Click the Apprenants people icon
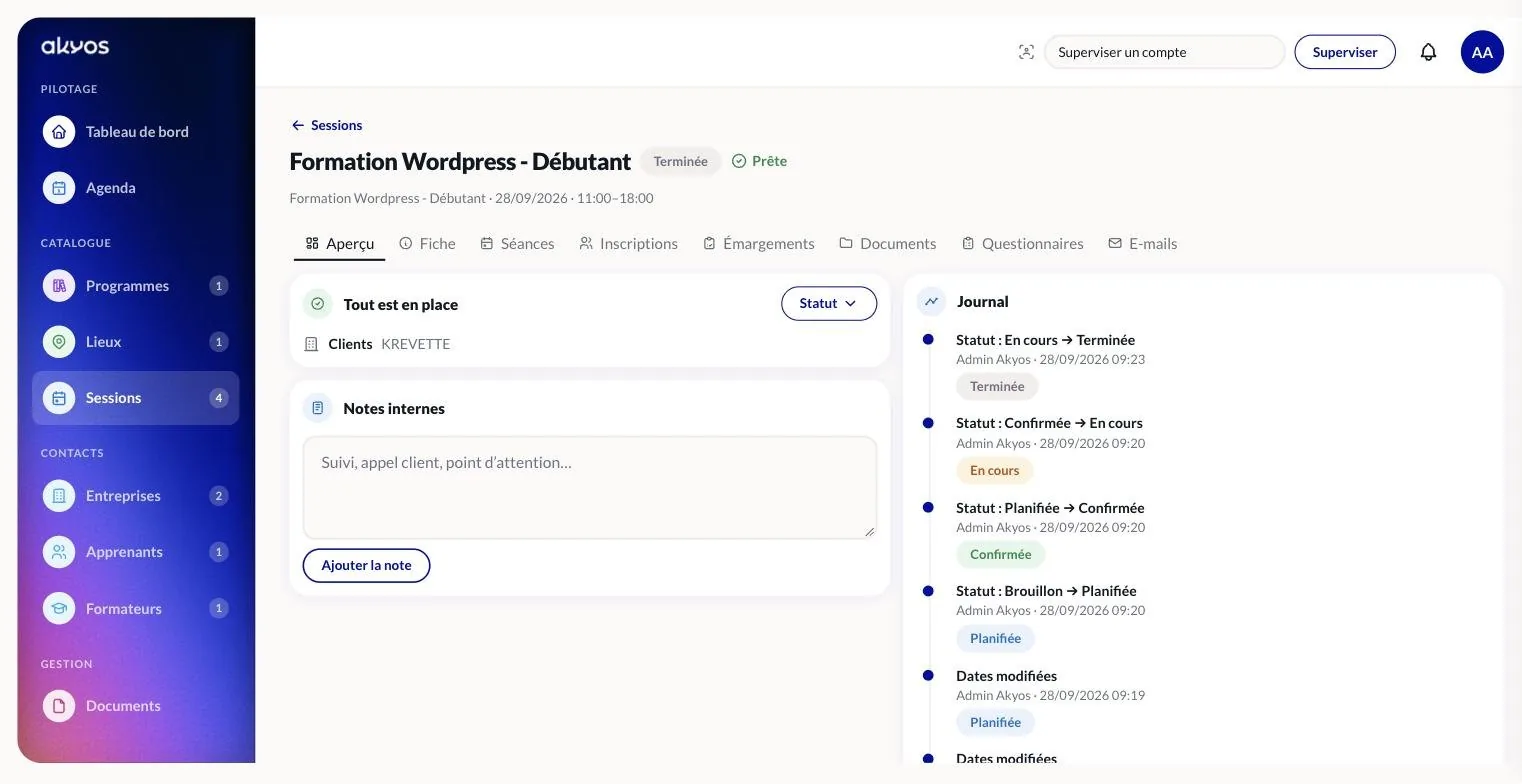 [x=59, y=552]
